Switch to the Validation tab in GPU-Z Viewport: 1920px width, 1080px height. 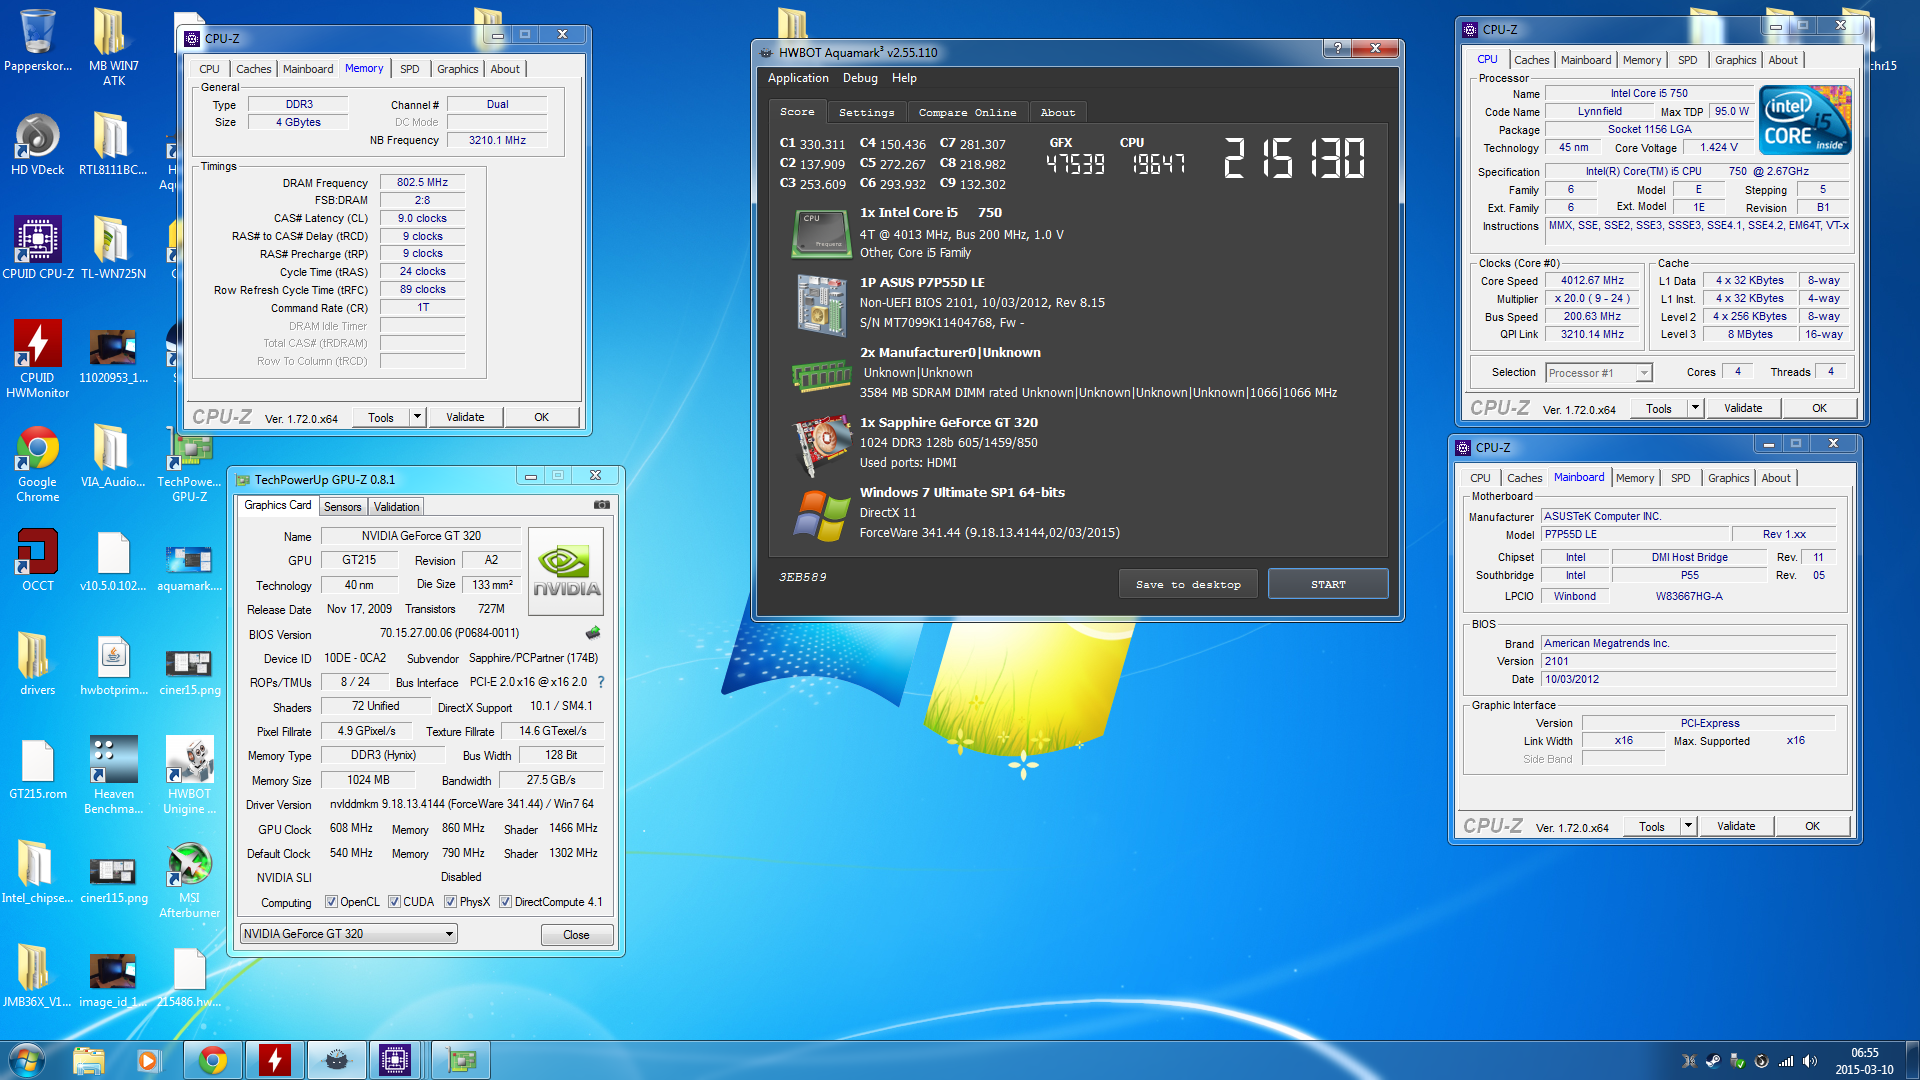tap(397, 507)
